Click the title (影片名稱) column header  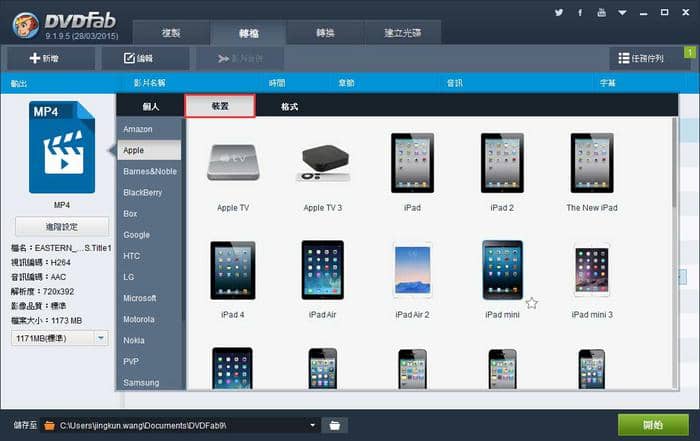150,83
